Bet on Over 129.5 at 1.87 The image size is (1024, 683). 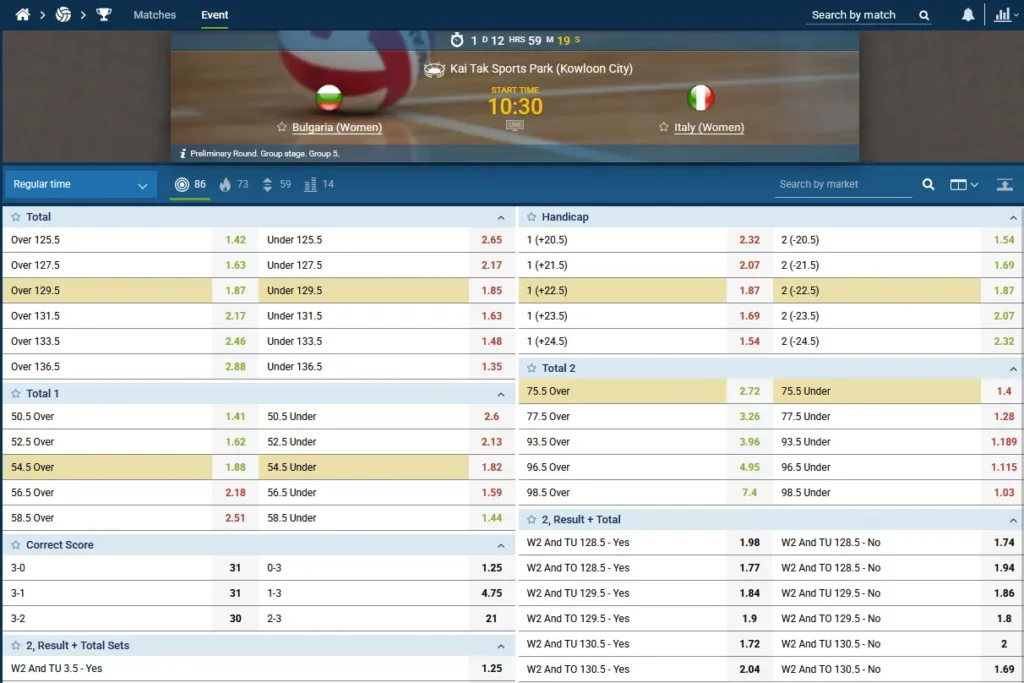coord(235,290)
